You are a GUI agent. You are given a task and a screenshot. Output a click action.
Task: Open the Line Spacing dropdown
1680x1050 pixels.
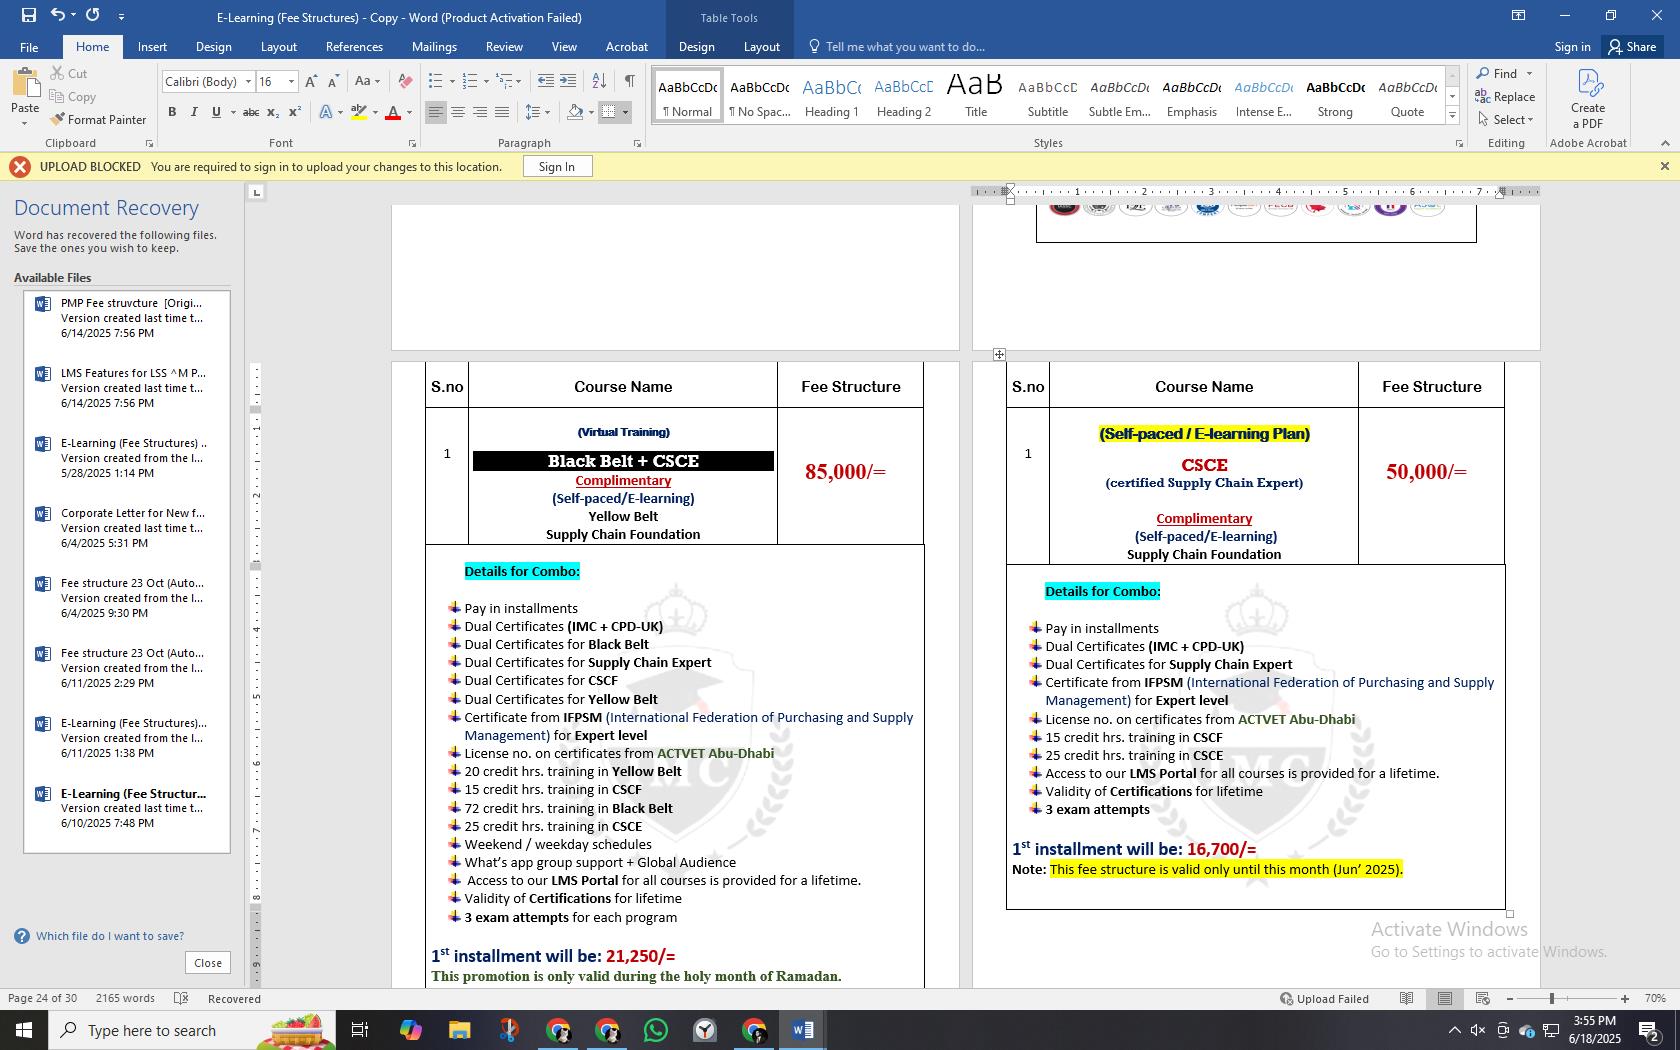(x=538, y=113)
